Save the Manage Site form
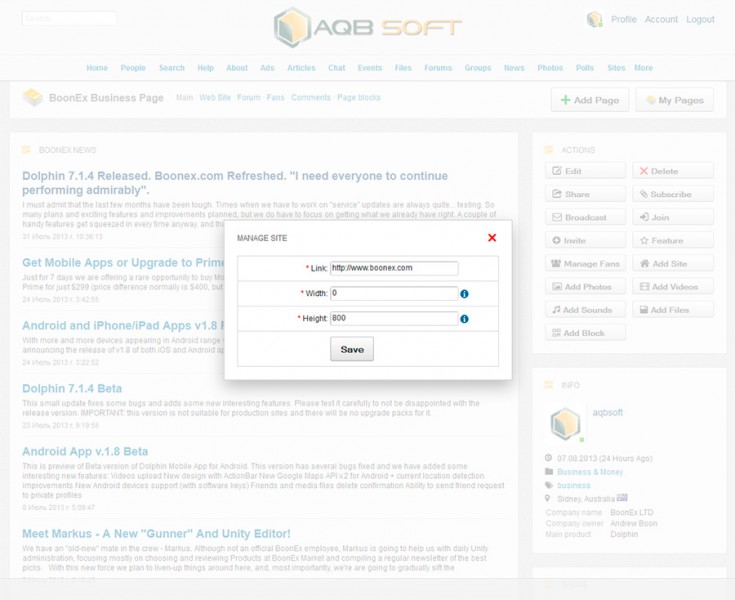Image resolution: width=735 pixels, height=600 pixels. 352,349
